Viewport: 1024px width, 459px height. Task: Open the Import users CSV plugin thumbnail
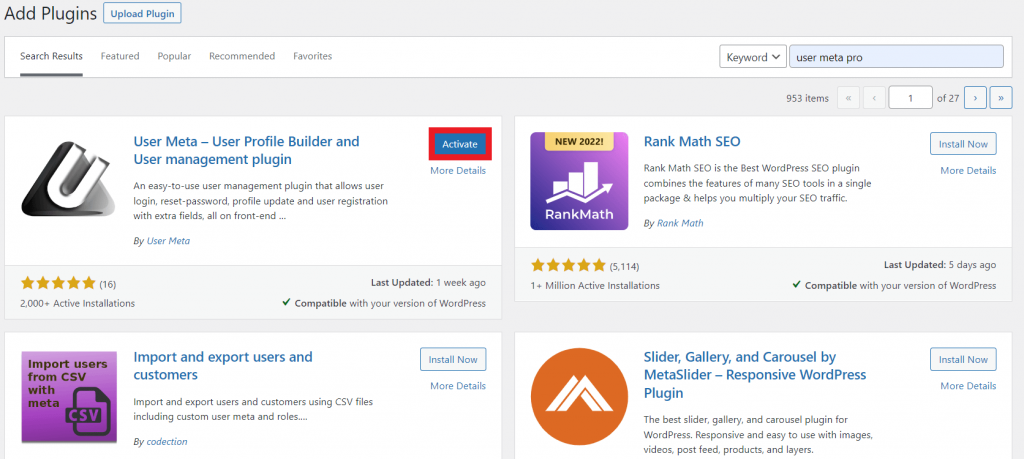pos(69,397)
